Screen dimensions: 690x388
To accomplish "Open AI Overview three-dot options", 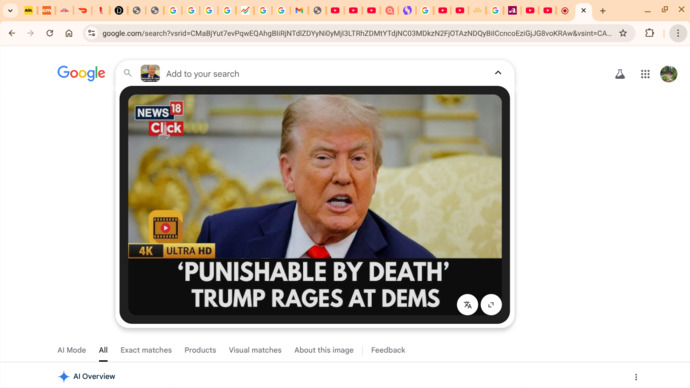I will (x=636, y=377).
